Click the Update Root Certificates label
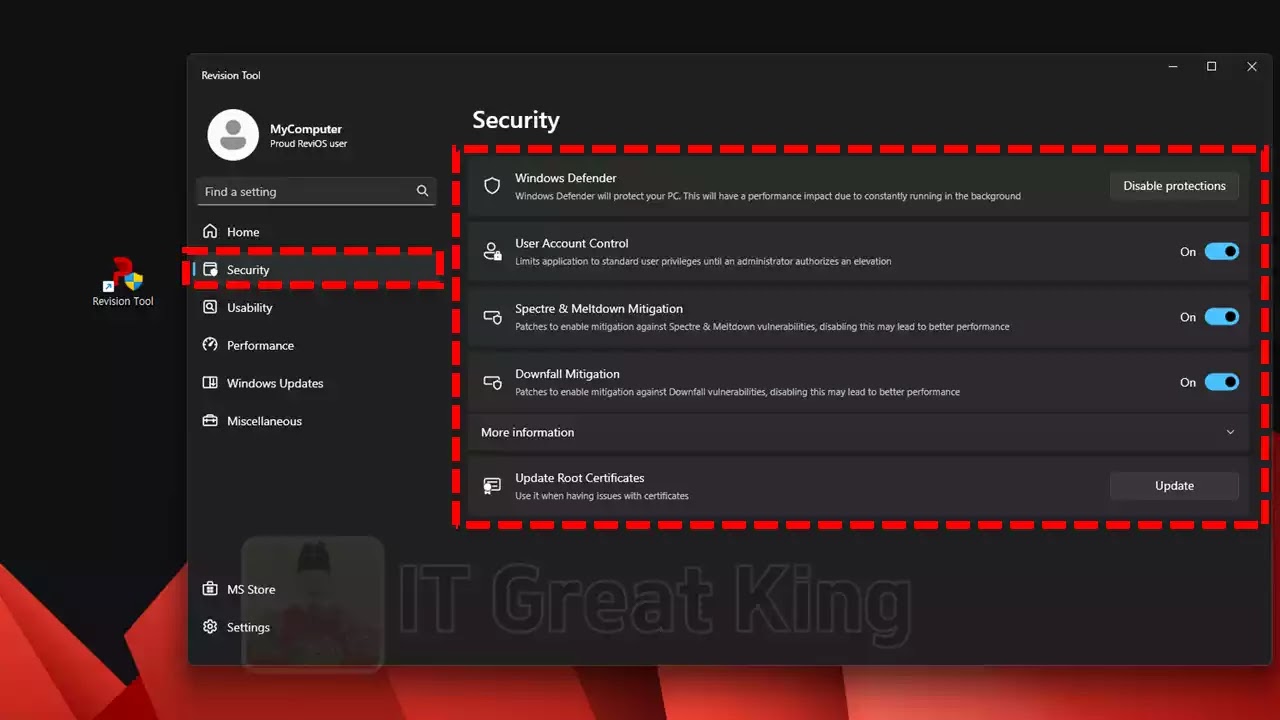The width and height of the screenshot is (1280, 720). (580, 478)
